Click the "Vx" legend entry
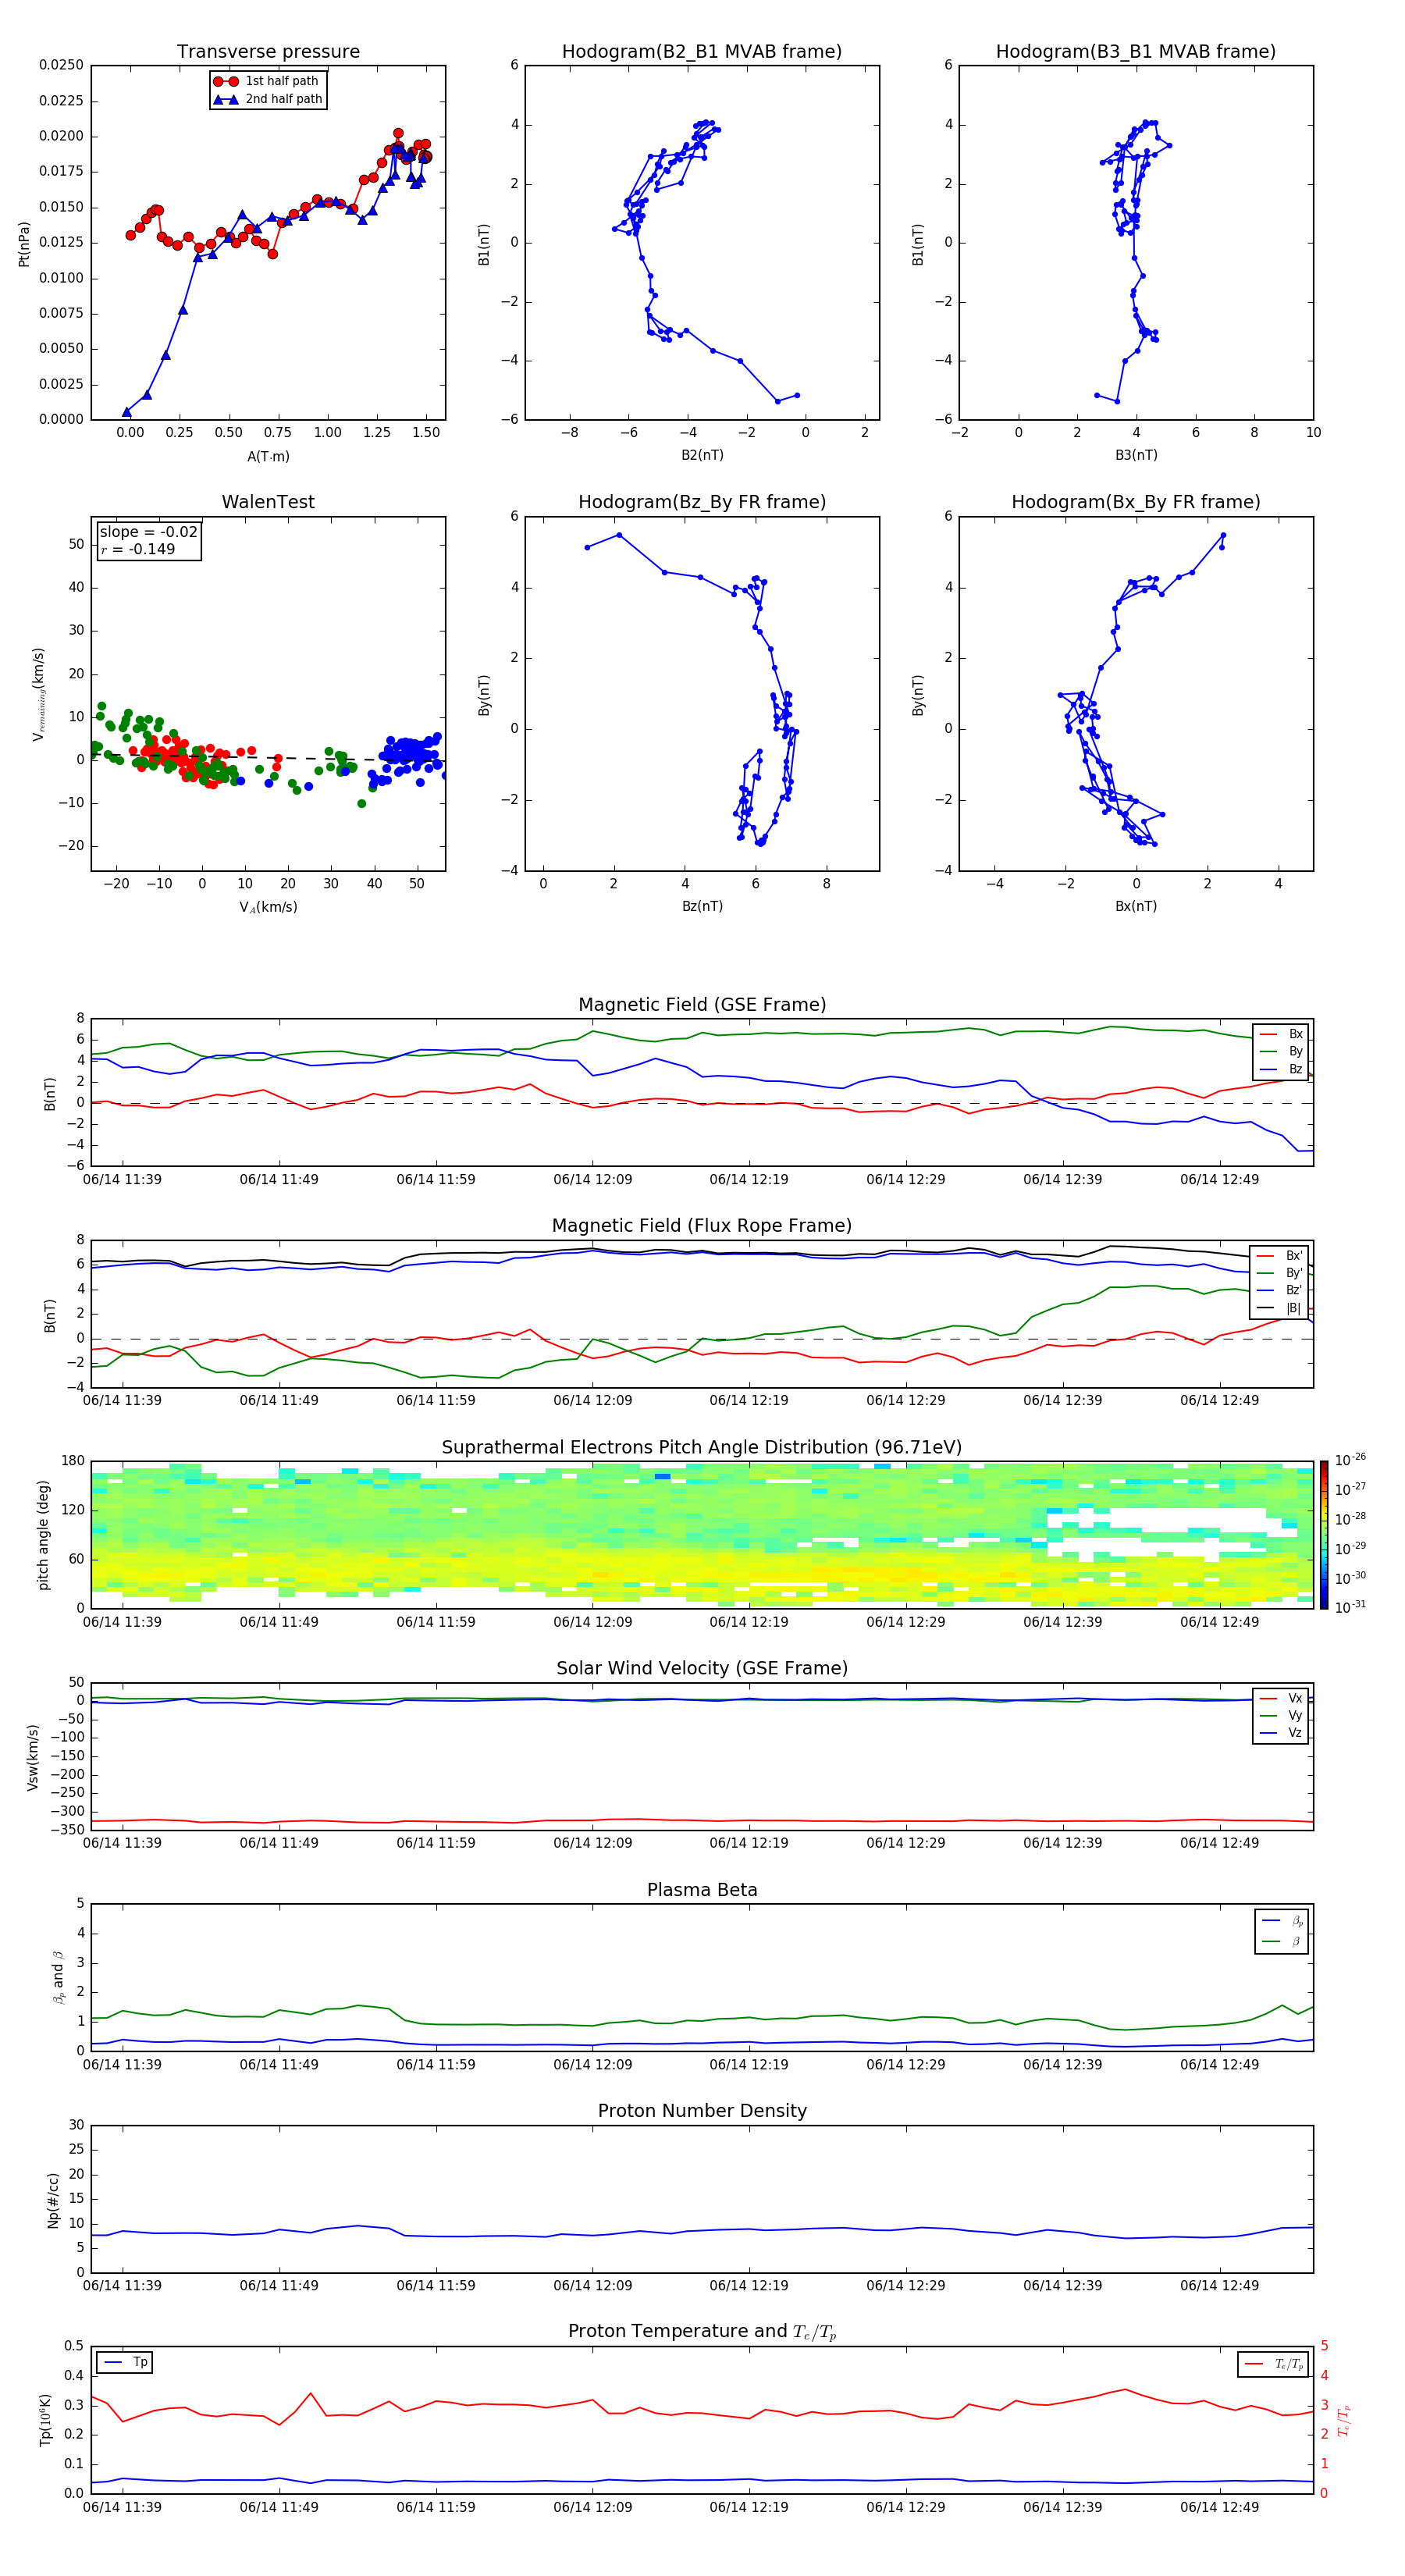This screenshot has height=2576, width=1405. point(1282,1698)
